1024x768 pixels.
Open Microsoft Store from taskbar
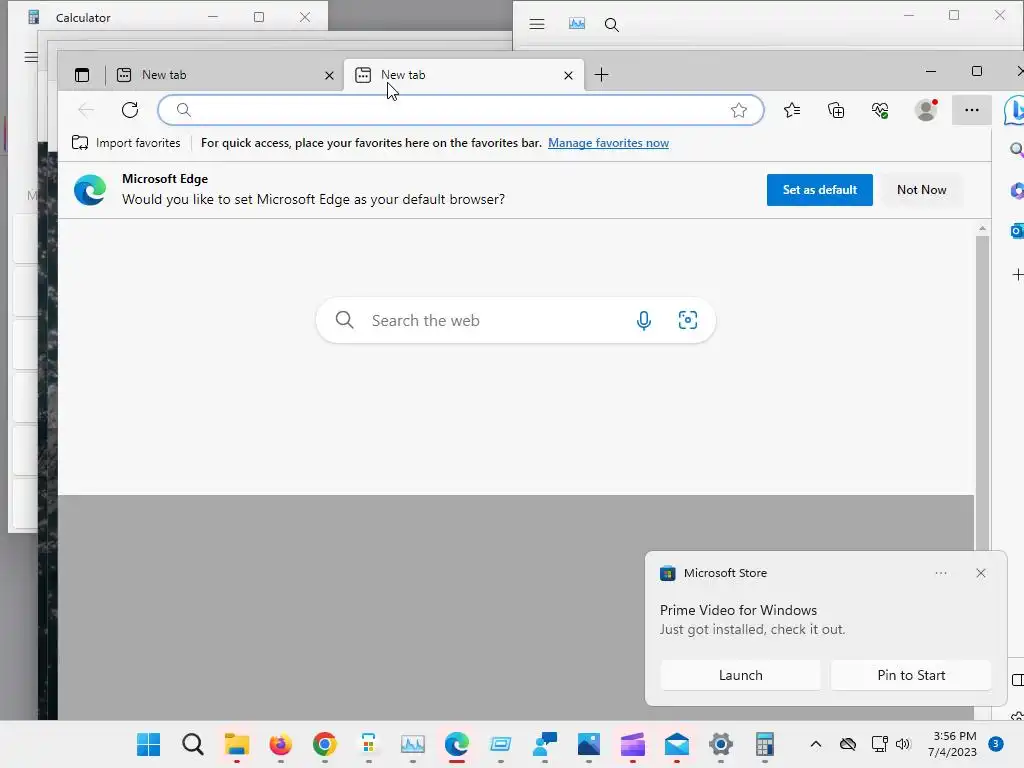tap(368, 744)
